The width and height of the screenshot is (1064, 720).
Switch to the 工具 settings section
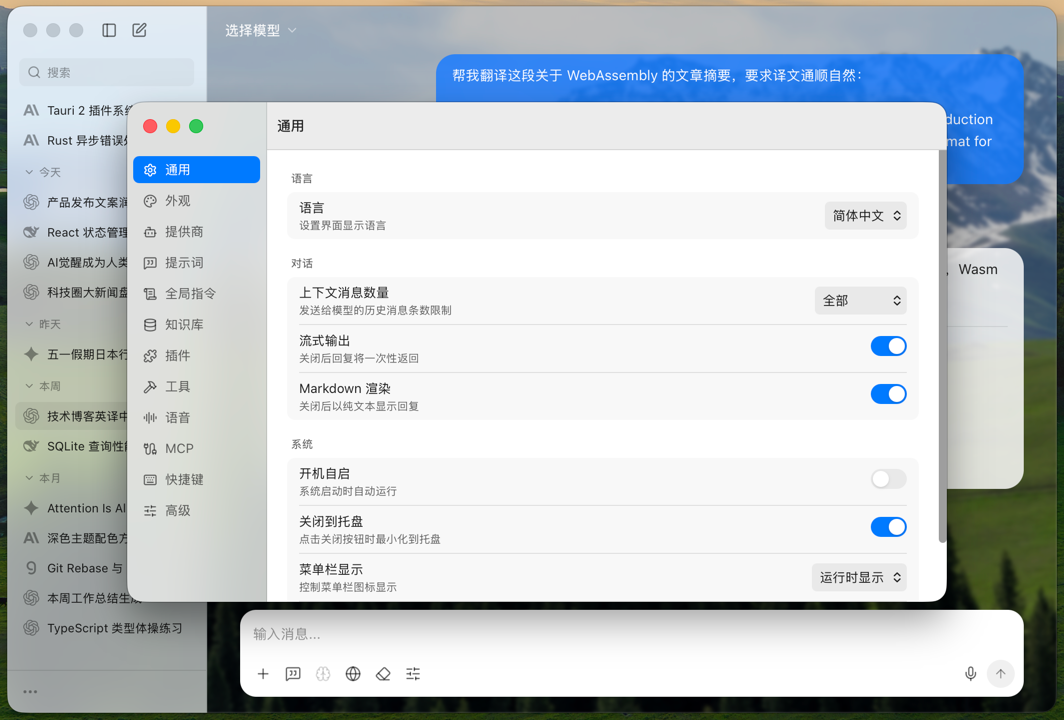coord(179,386)
